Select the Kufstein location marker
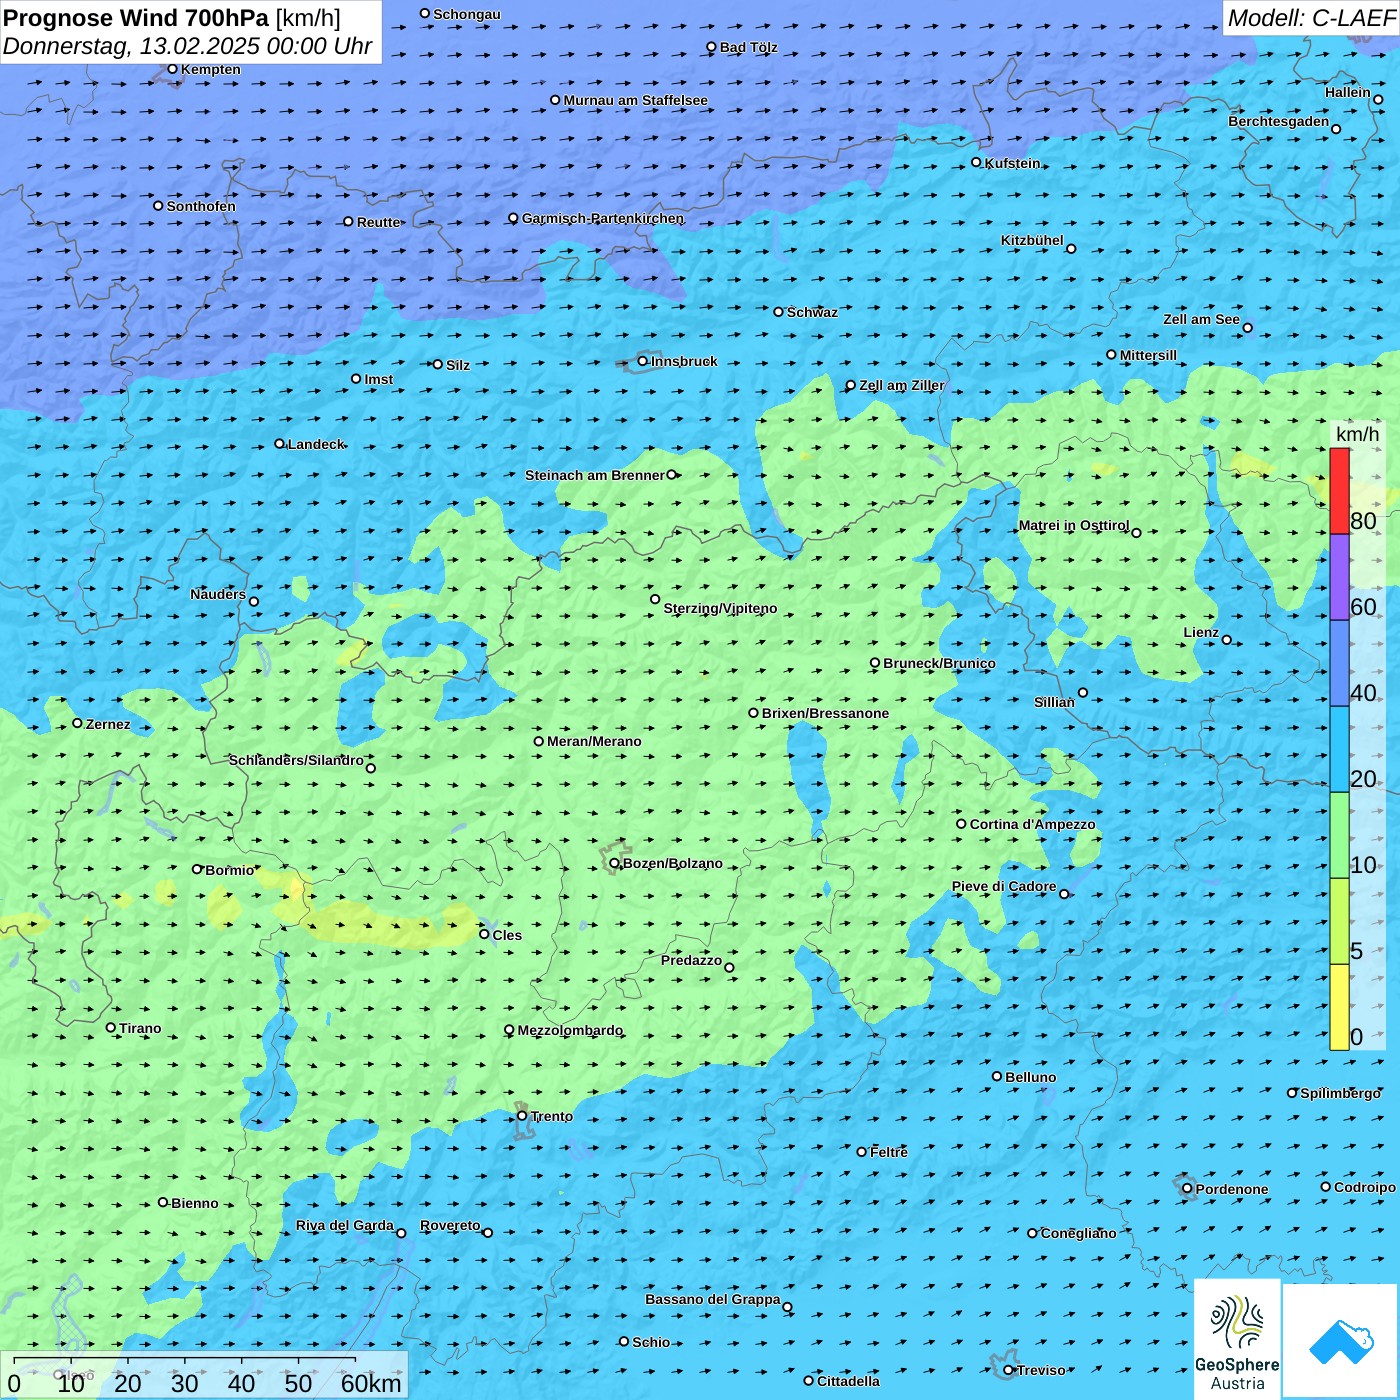This screenshot has width=1400, height=1400. (977, 162)
